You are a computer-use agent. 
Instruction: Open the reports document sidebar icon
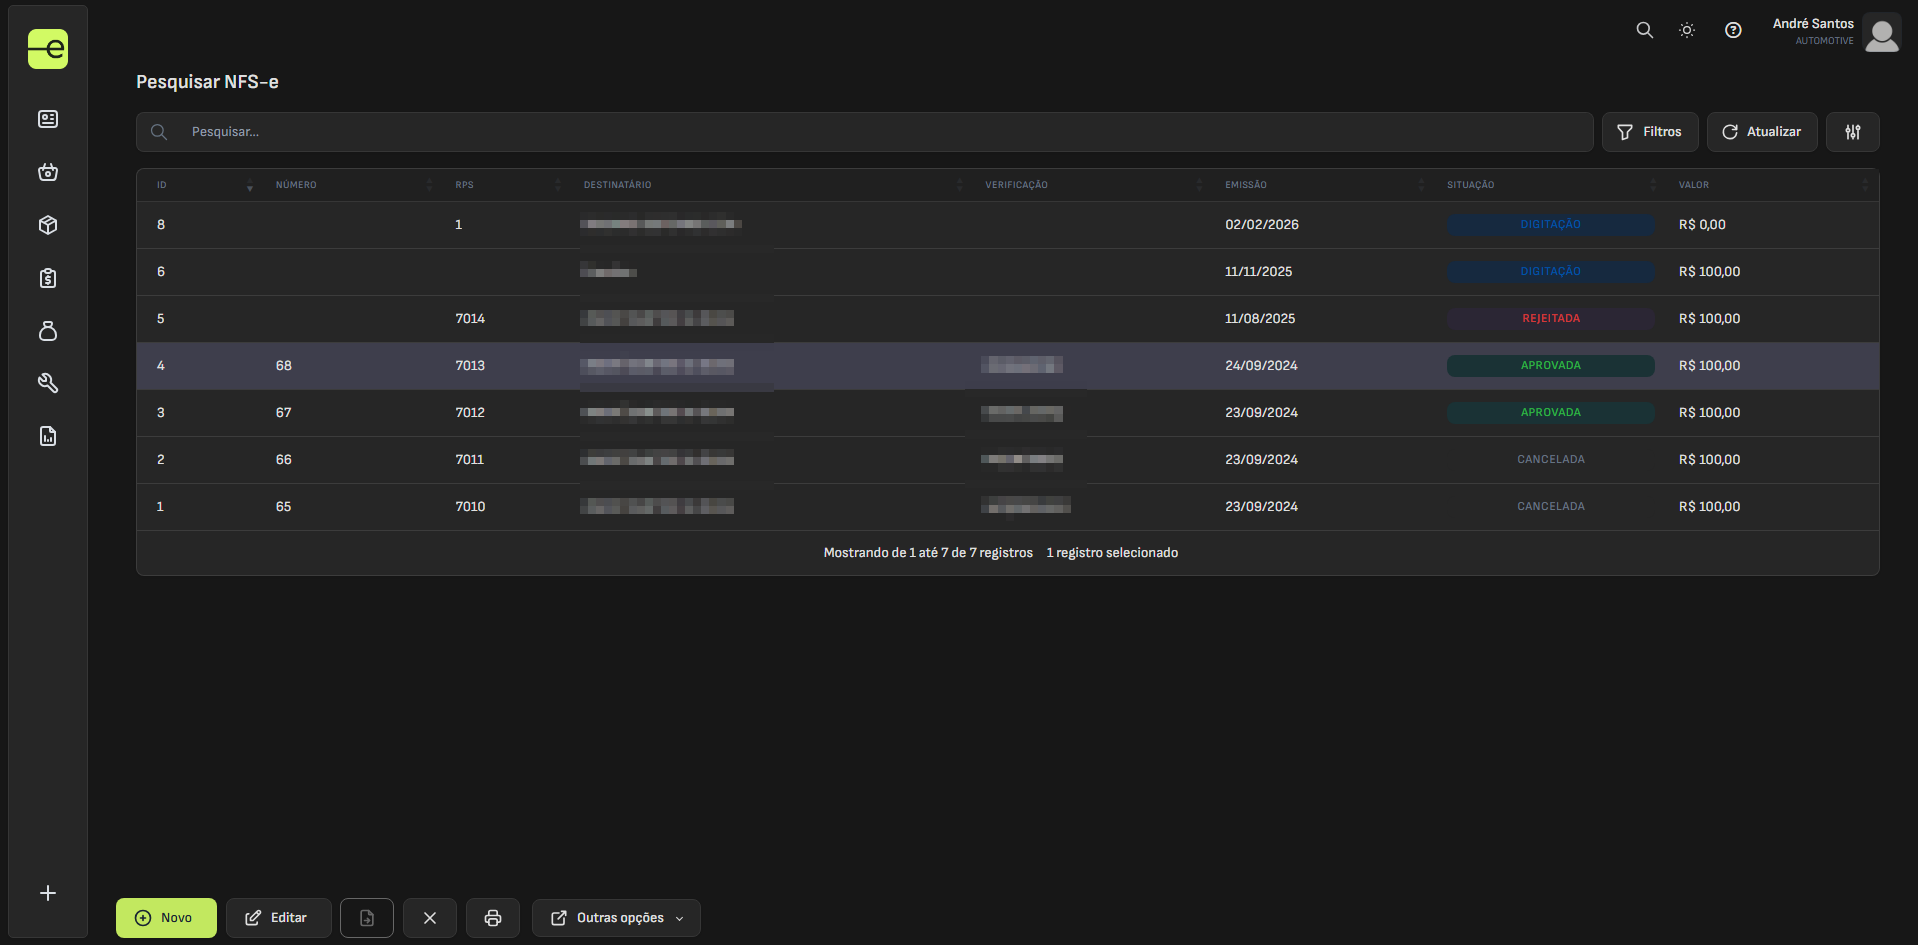(x=48, y=436)
